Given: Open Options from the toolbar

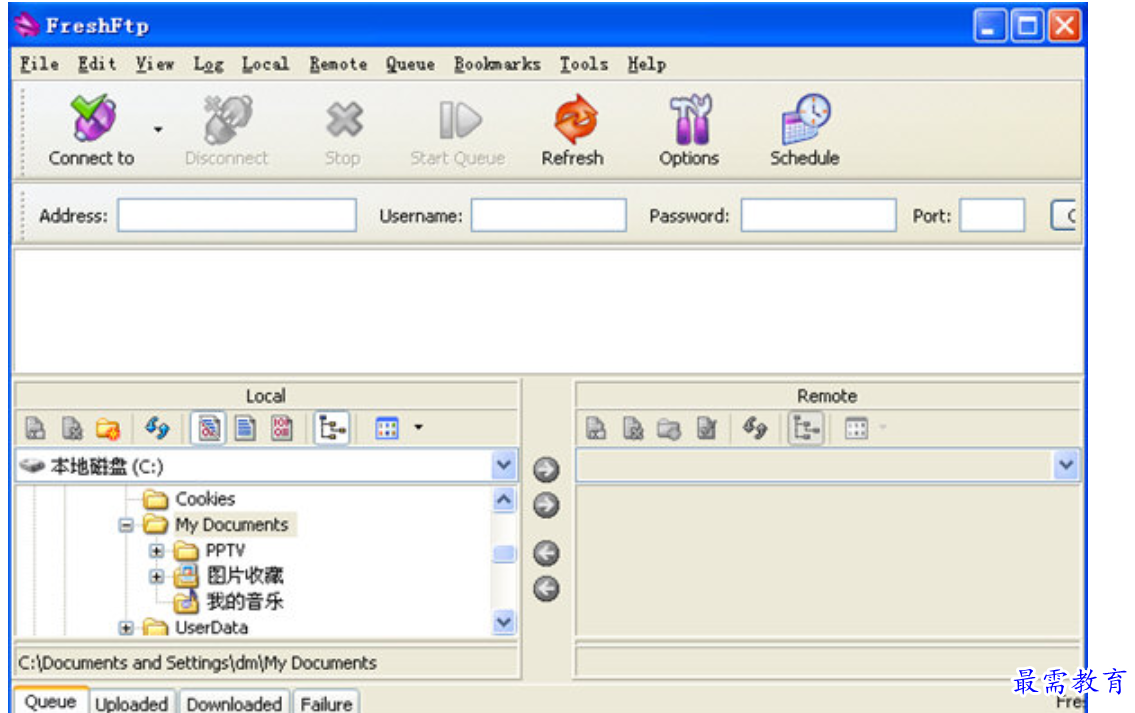Looking at the screenshot, I should pyautogui.click(x=690, y=119).
